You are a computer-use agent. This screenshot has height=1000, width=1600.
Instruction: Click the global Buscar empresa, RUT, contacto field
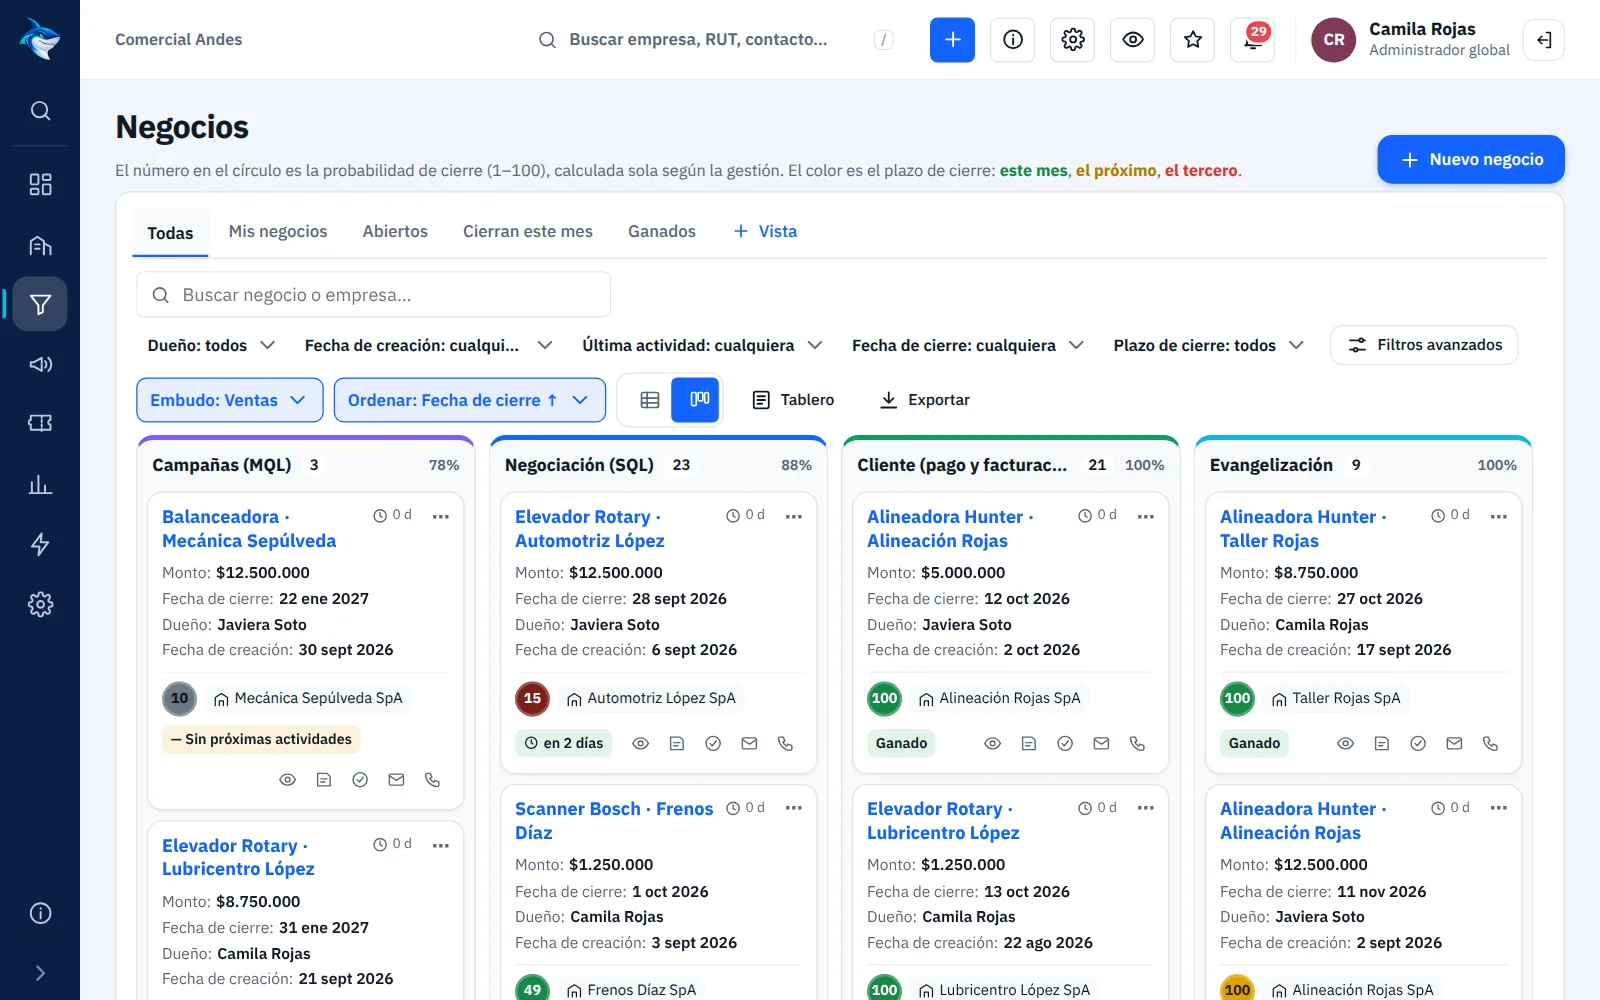tap(715, 40)
